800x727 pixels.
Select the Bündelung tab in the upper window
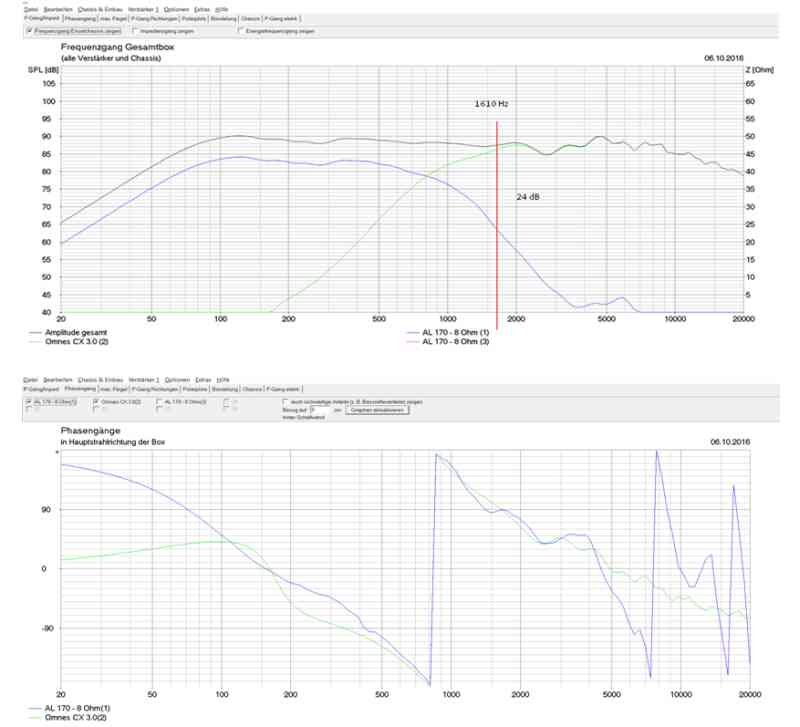(x=223, y=19)
